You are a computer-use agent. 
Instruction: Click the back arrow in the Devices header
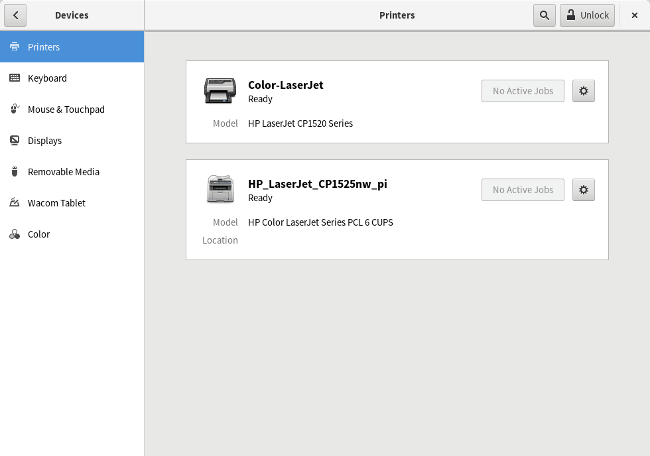pos(16,15)
